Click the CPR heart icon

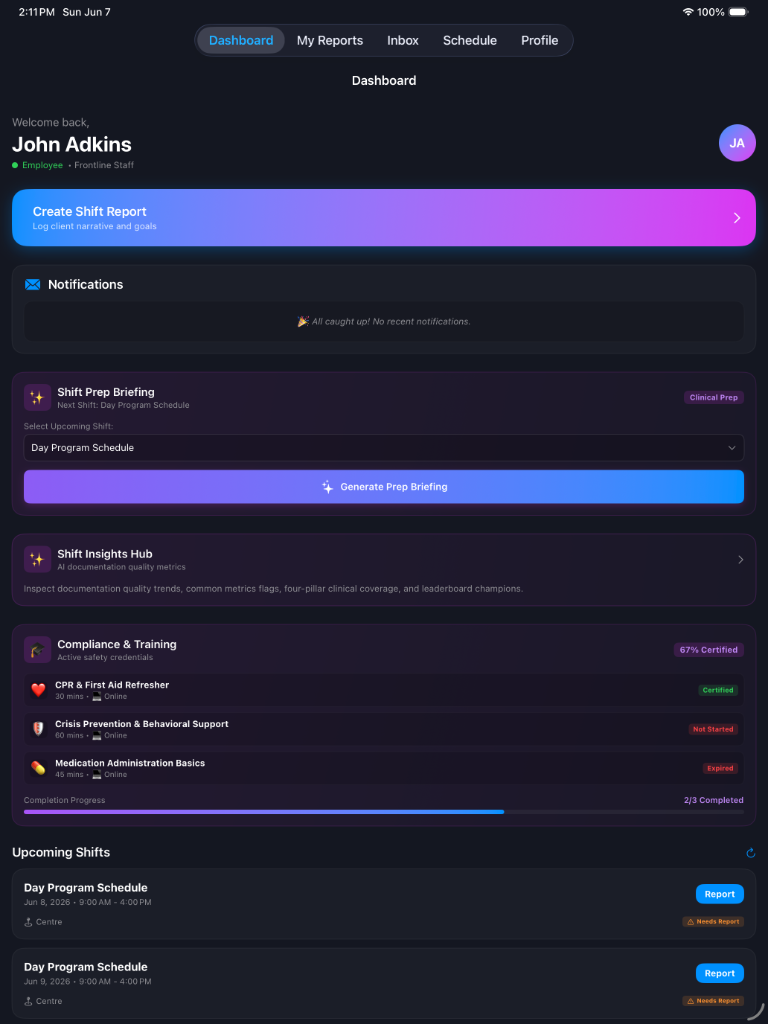pyautogui.click(x=39, y=690)
